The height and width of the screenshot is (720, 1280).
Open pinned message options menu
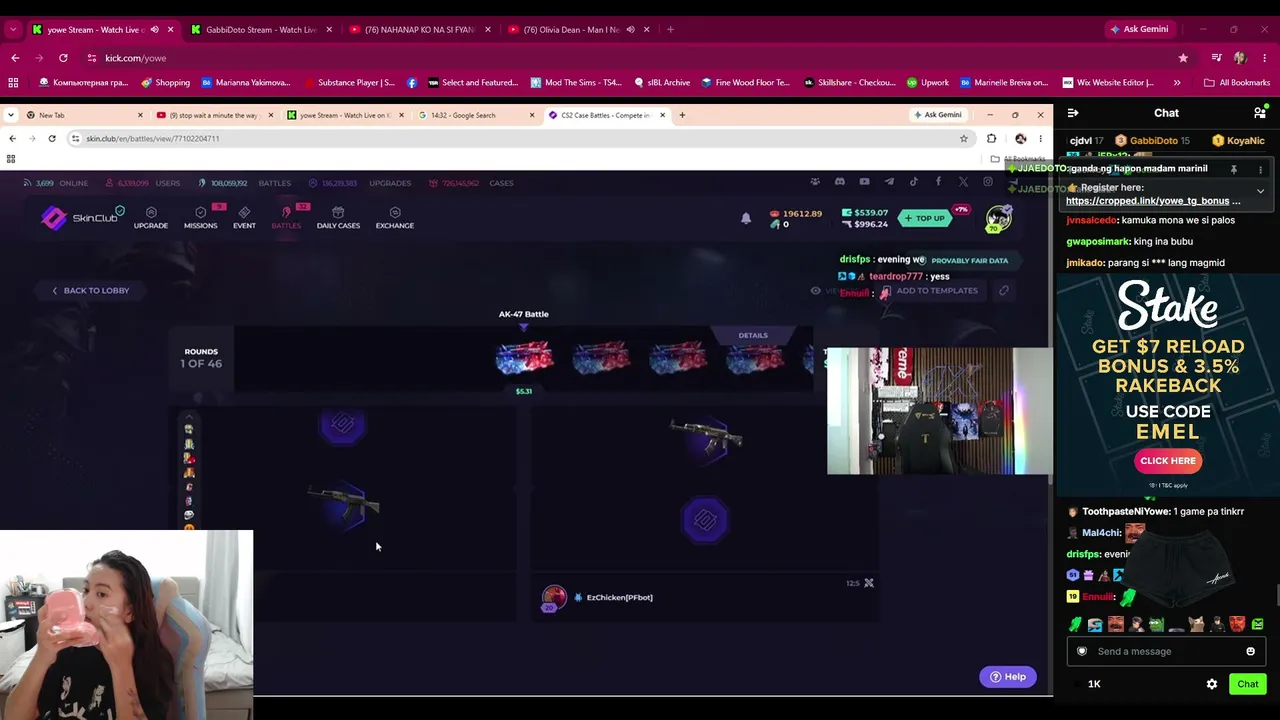(x=1261, y=169)
